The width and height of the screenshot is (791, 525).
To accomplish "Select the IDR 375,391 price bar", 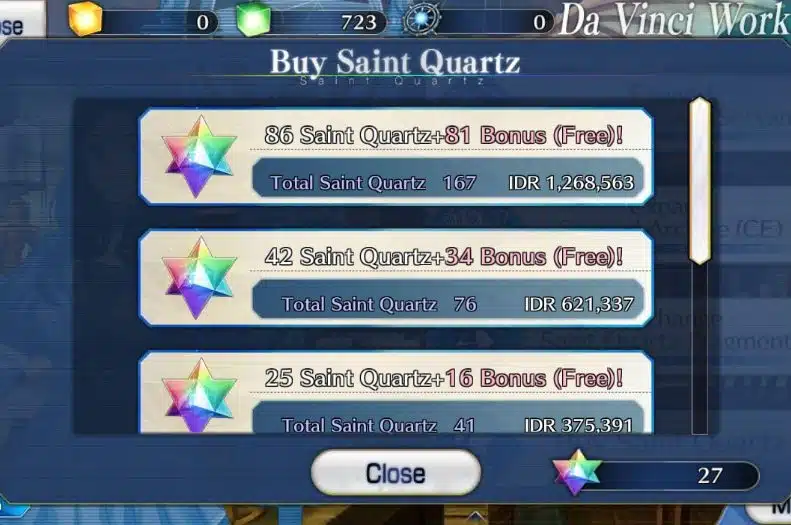I will pos(448,419).
